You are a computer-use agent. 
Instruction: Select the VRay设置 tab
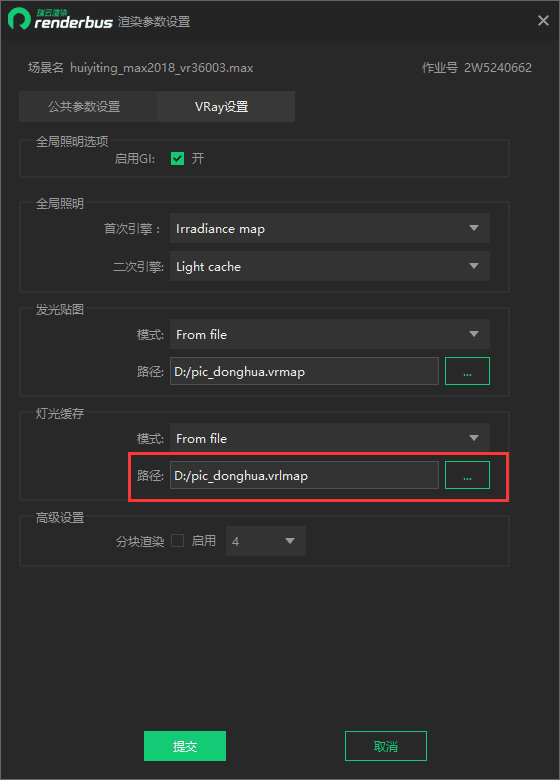(226, 106)
